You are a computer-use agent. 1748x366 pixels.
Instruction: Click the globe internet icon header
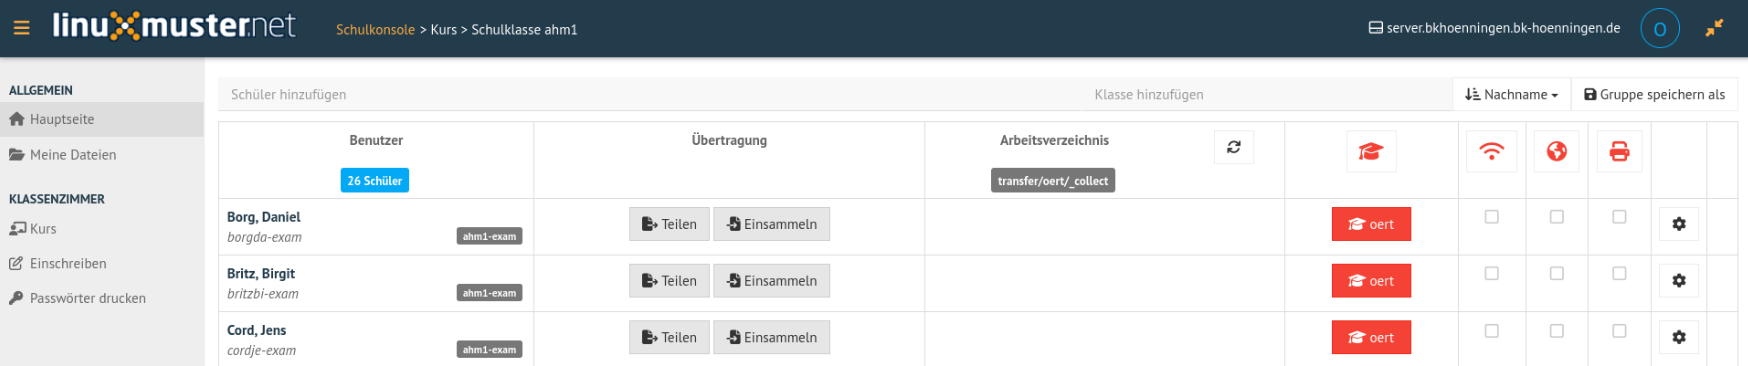(1557, 152)
